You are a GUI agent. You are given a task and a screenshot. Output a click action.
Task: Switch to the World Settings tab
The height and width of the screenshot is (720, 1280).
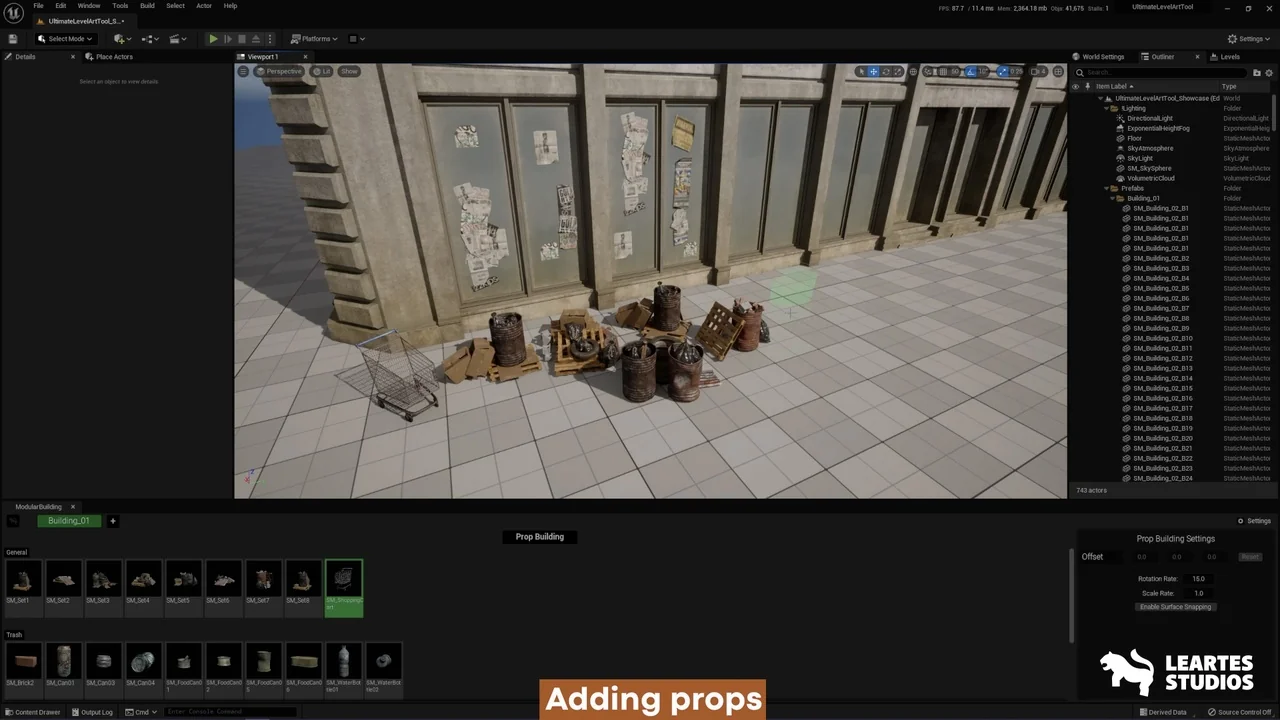pyautogui.click(x=1102, y=57)
